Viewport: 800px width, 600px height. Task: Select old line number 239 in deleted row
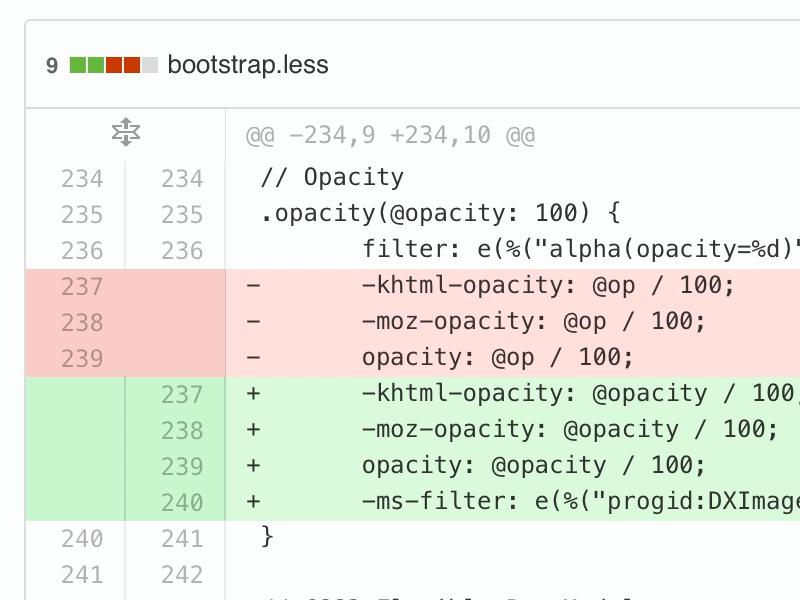tap(82, 359)
